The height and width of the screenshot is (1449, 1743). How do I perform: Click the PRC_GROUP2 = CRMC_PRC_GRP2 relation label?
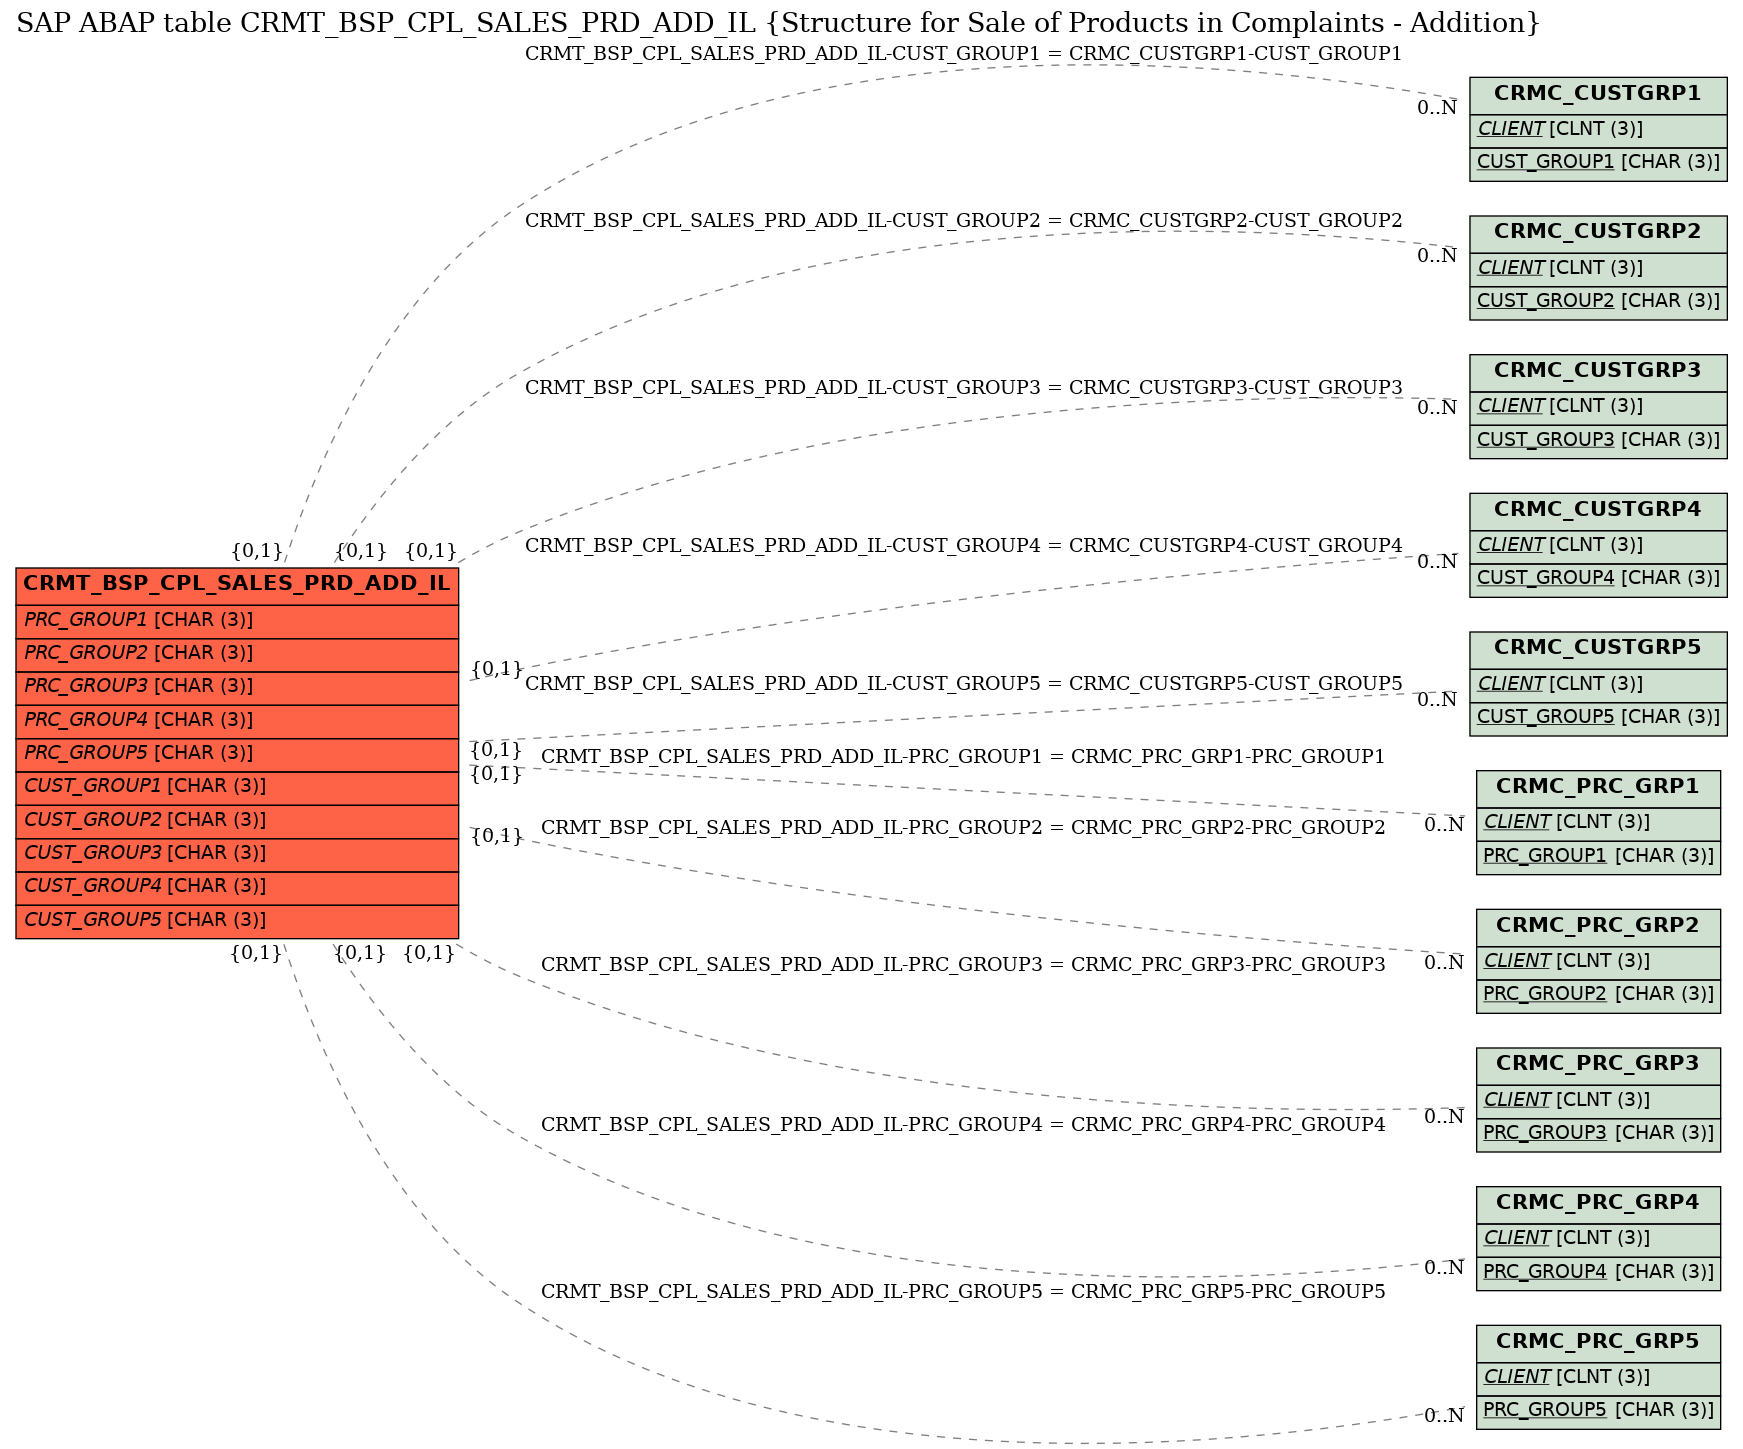click(x=963, y=828)
